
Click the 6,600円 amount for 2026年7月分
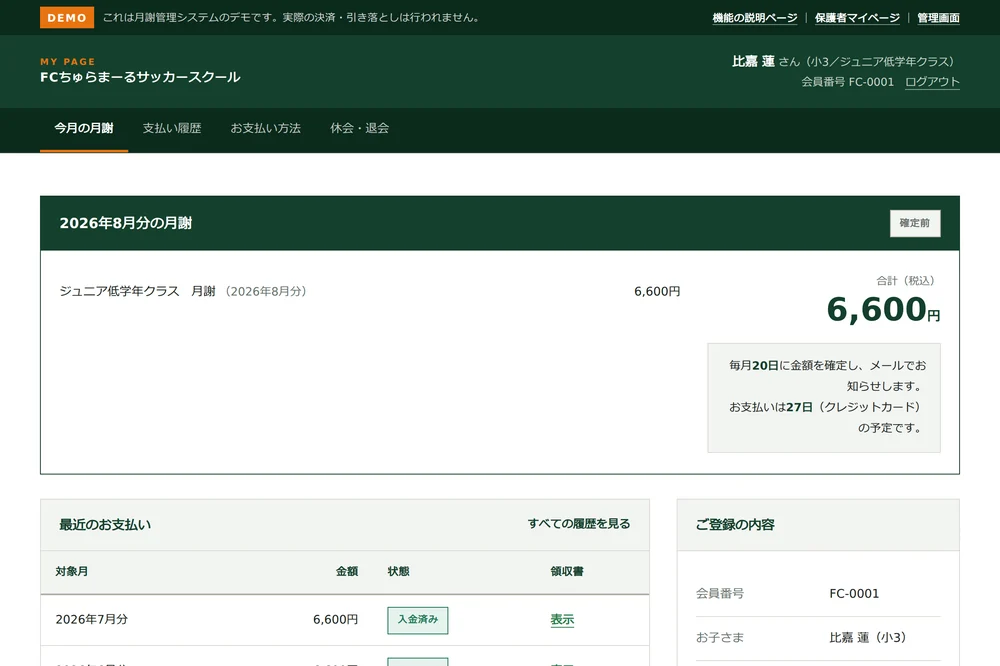[x=335, y=619]
